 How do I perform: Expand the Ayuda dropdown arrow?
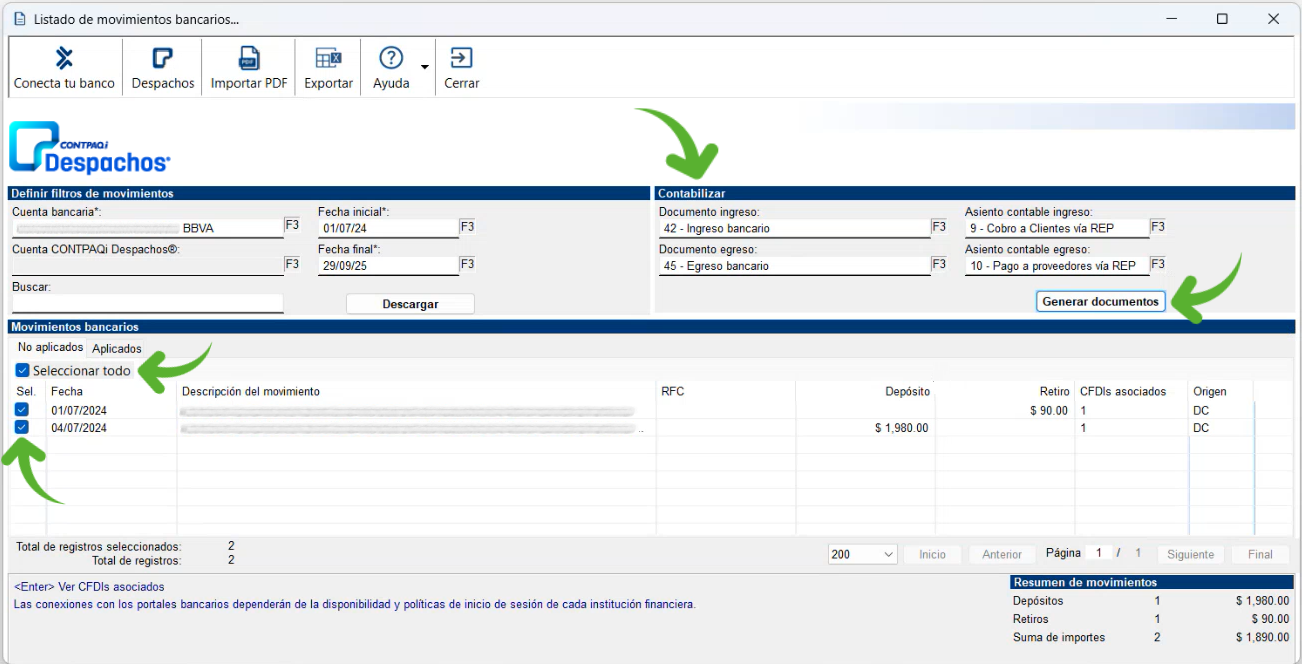pyautogui.click(x=425, y=68)
